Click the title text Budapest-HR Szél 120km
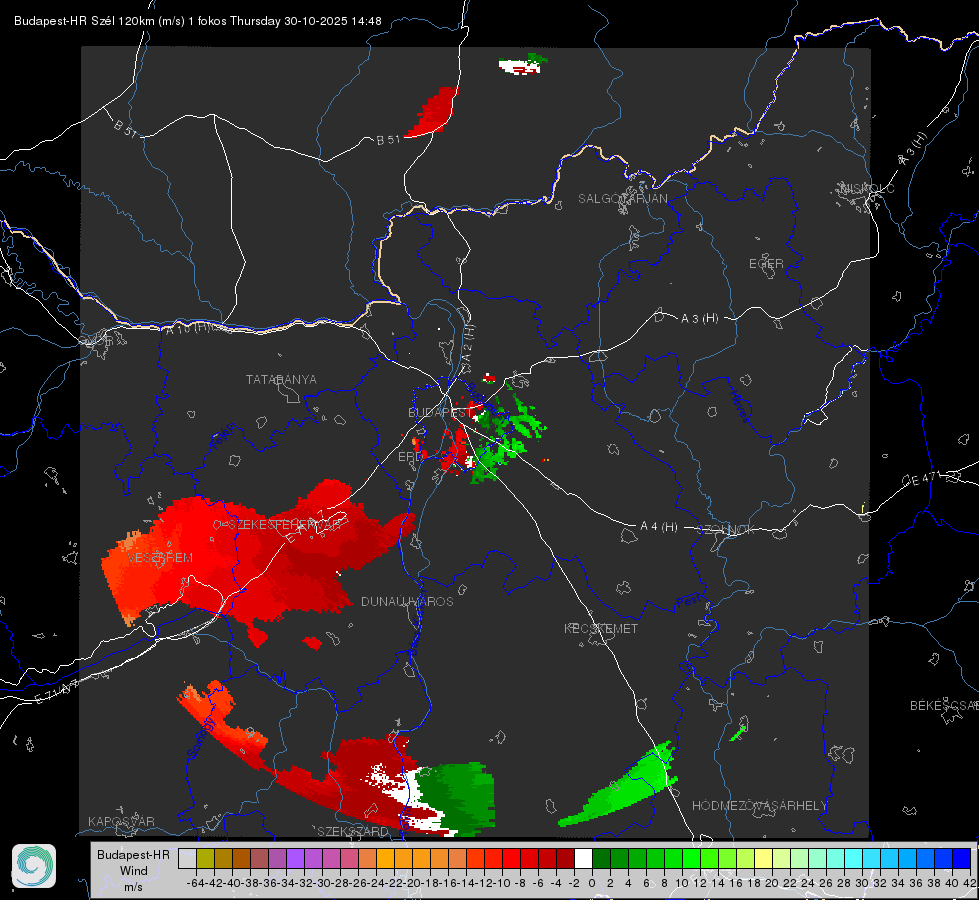 (x=84, y=21)
